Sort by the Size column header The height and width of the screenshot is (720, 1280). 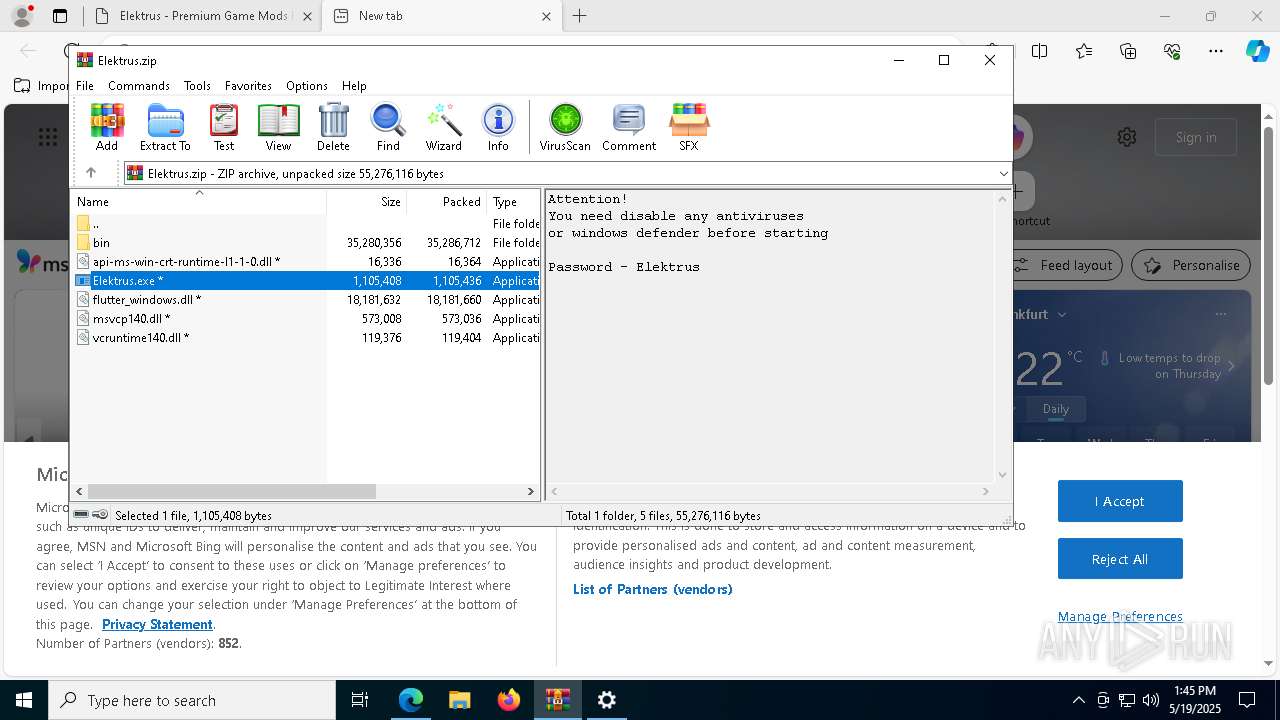pyautogui.click(x=366, y=202)
